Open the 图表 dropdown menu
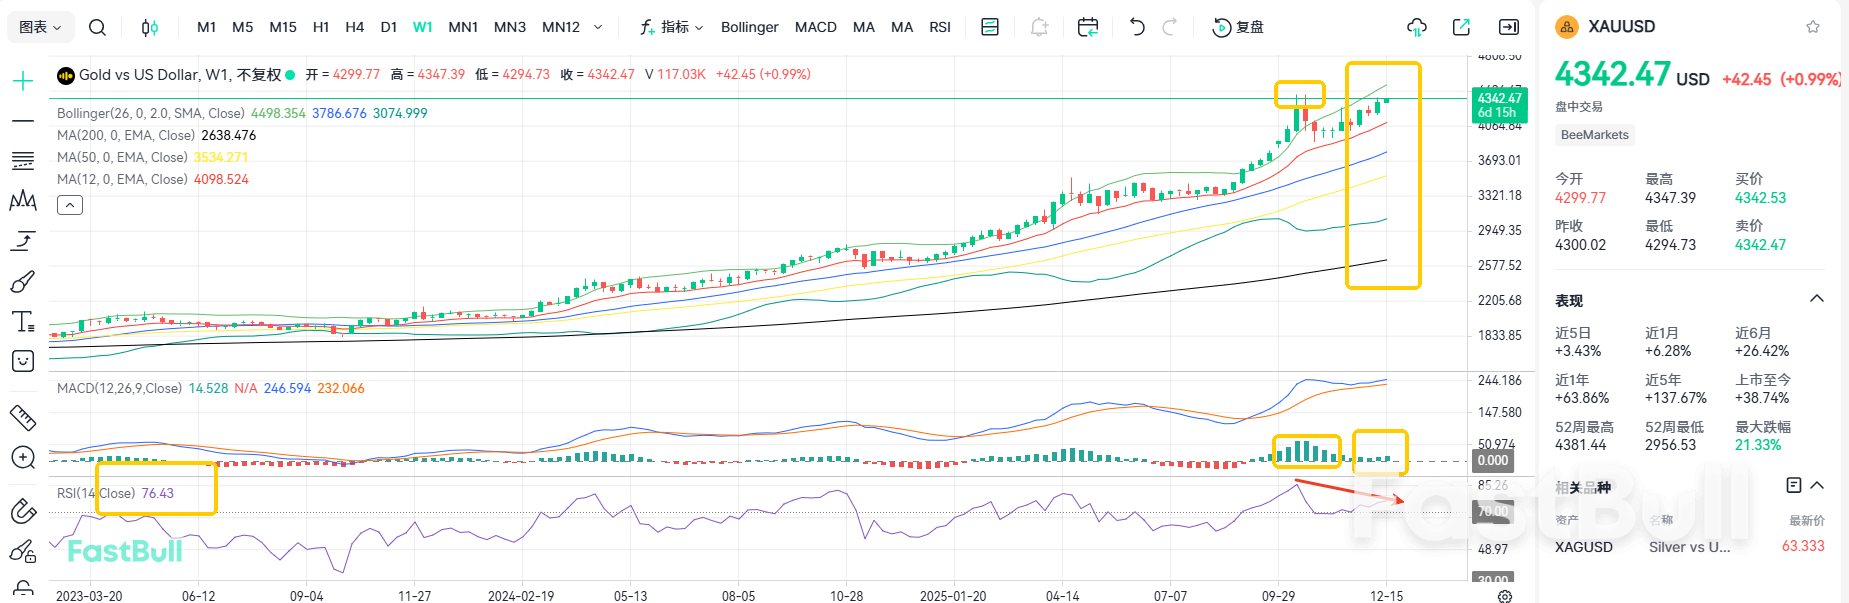 tap(40, 27)
